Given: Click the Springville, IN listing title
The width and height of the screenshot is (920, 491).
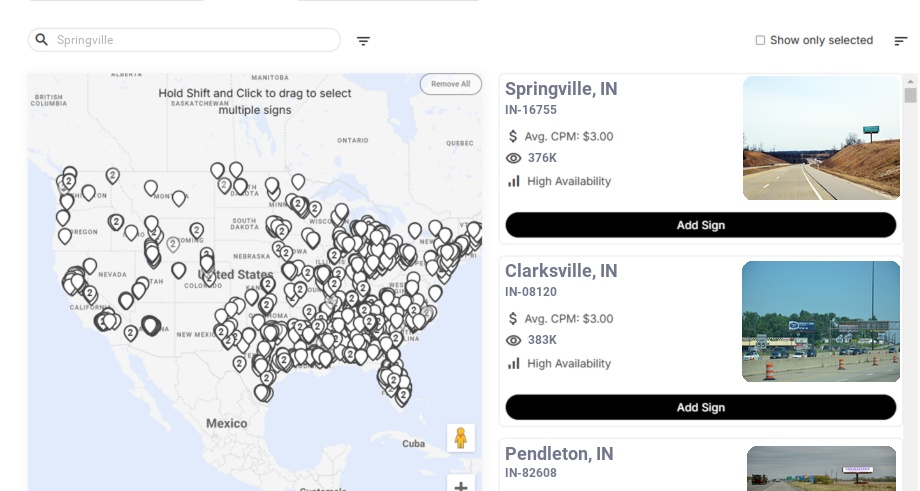Looking at the screenshot, I should pos(561,89).
